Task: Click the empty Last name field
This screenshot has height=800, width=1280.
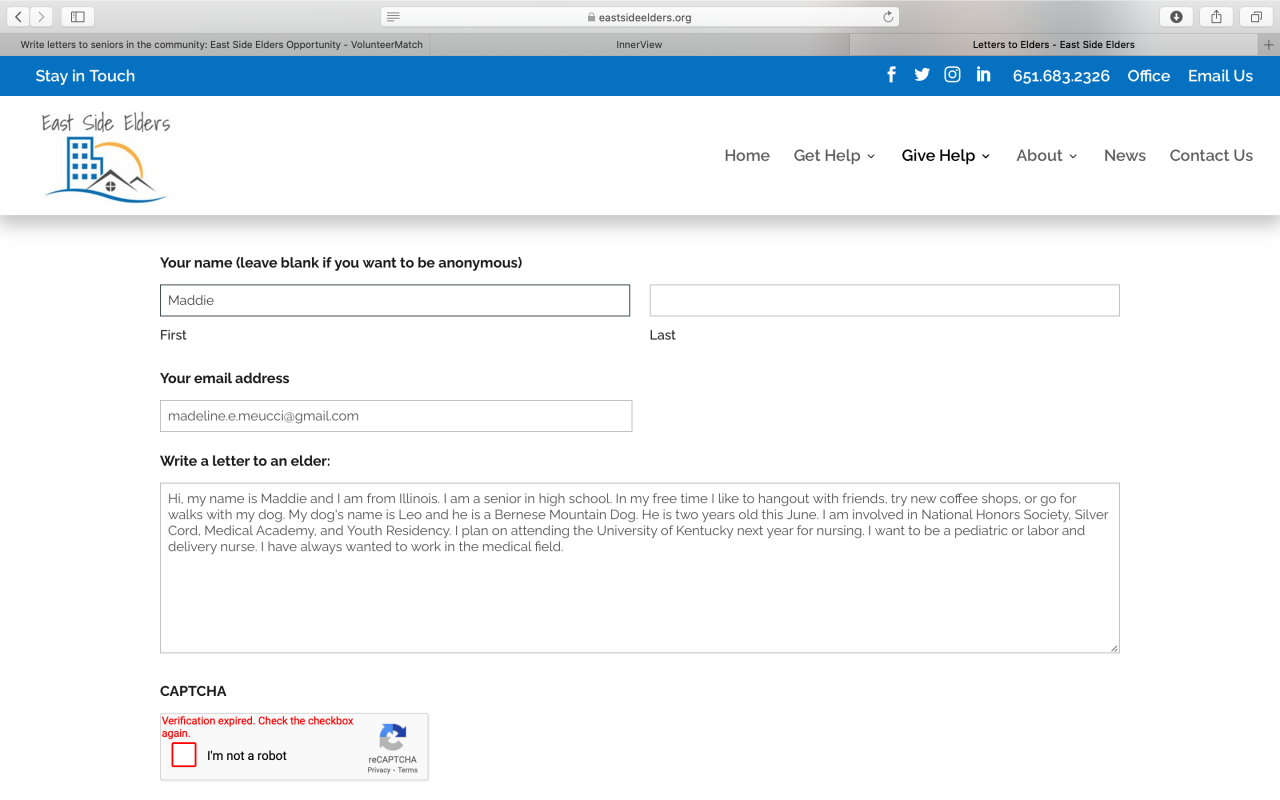Action: pos(885,300)
